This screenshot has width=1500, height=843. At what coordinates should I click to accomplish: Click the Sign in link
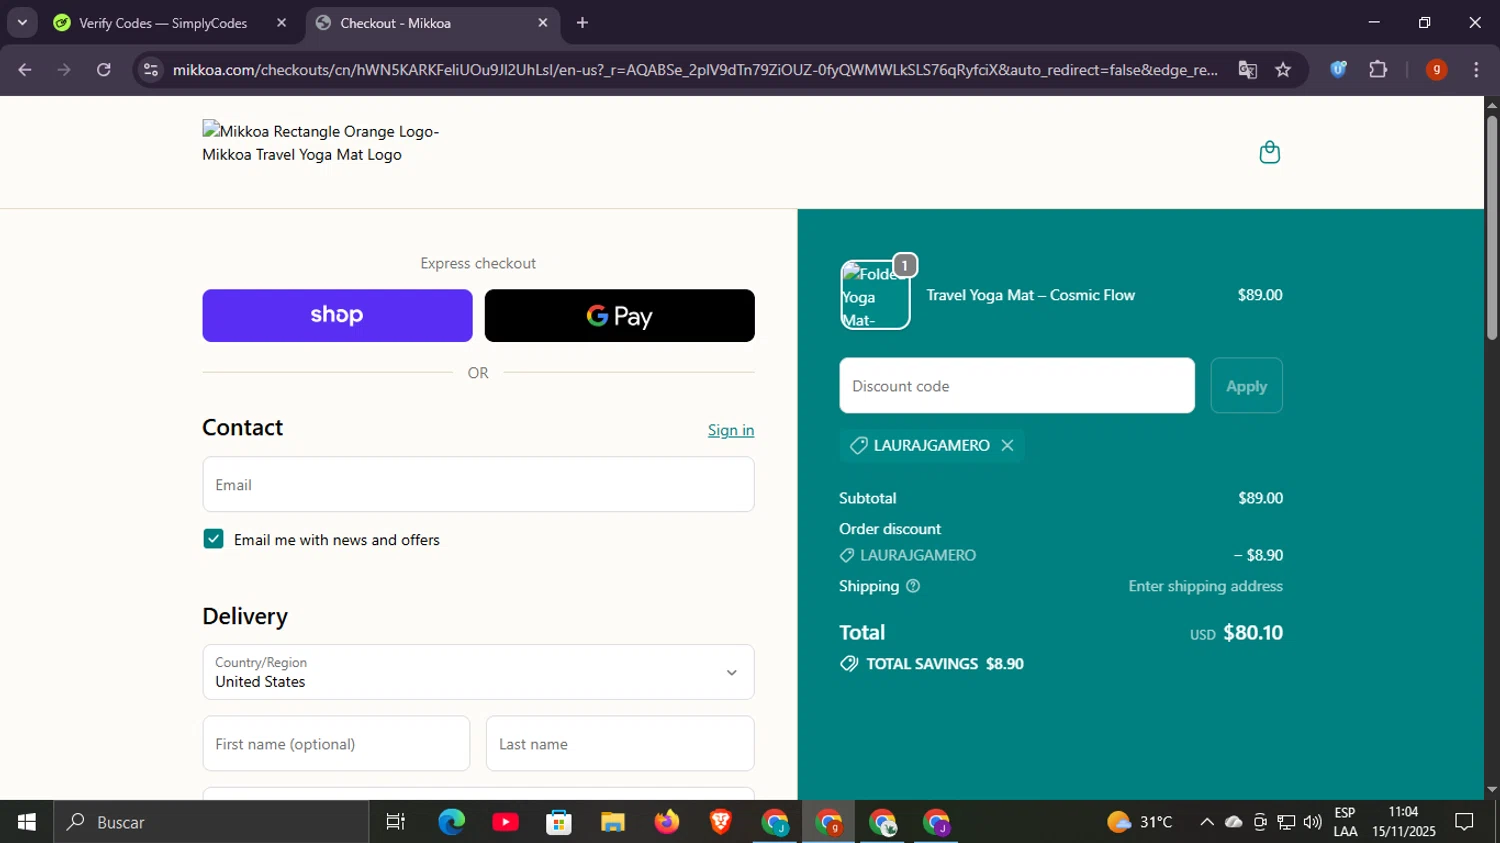tap(731, 430)
